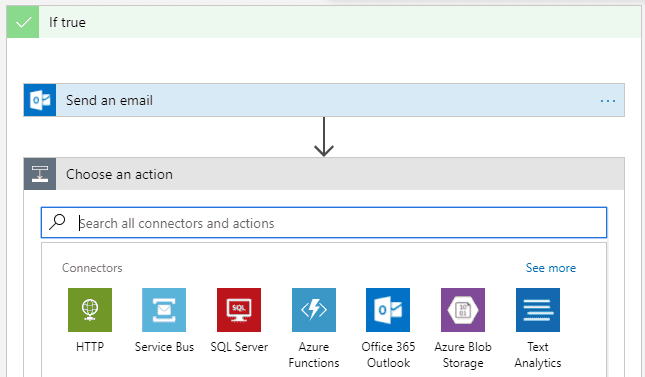Click the Connectors section label
Screen dimensions: 645x377
(x=92, y=268)
